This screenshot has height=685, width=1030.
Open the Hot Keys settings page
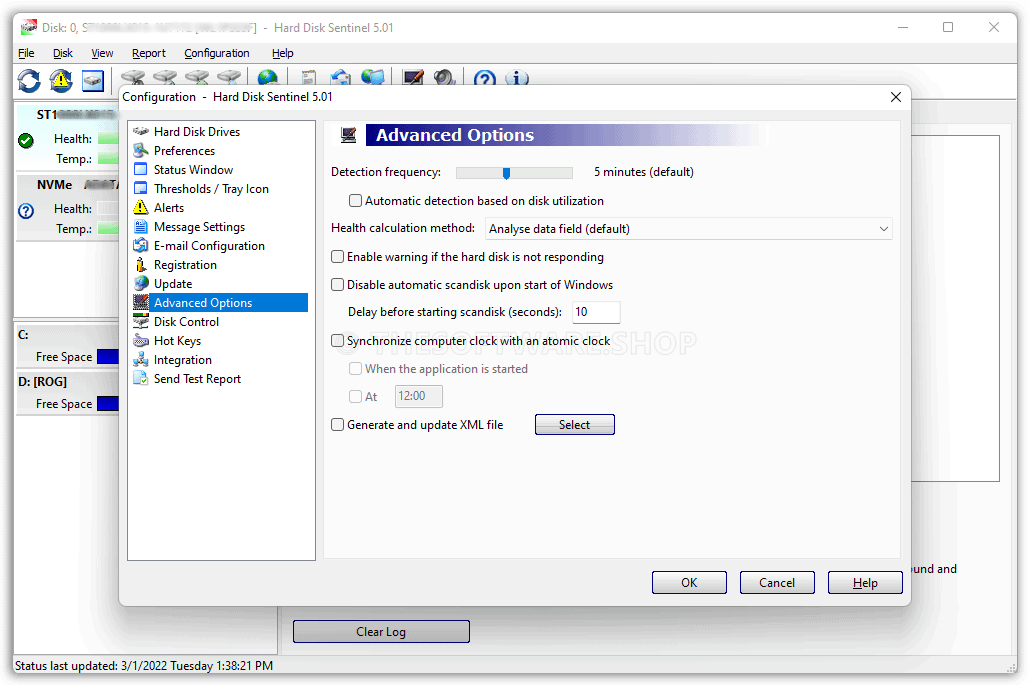[x=177, y=341]
